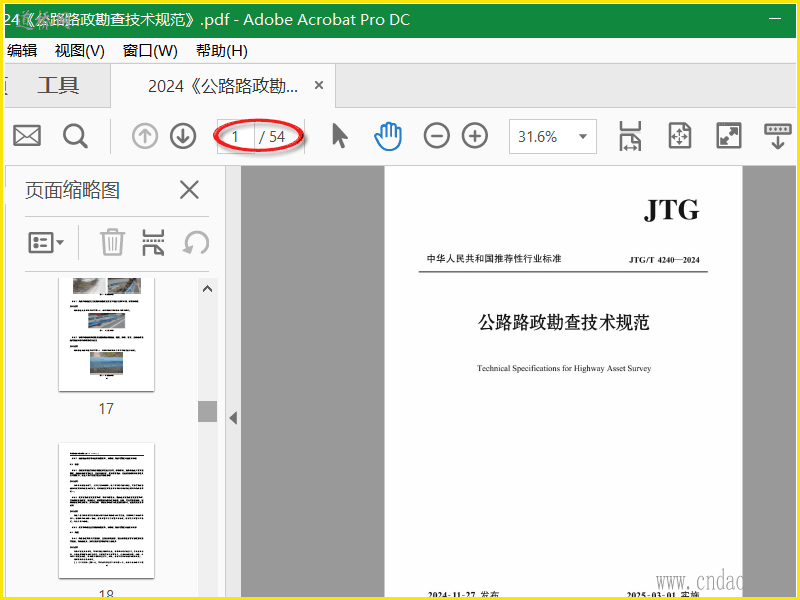This screenshot has height=600, width=800.
Task: Enter full screen mode icon
Action: [x=729, y=136]
